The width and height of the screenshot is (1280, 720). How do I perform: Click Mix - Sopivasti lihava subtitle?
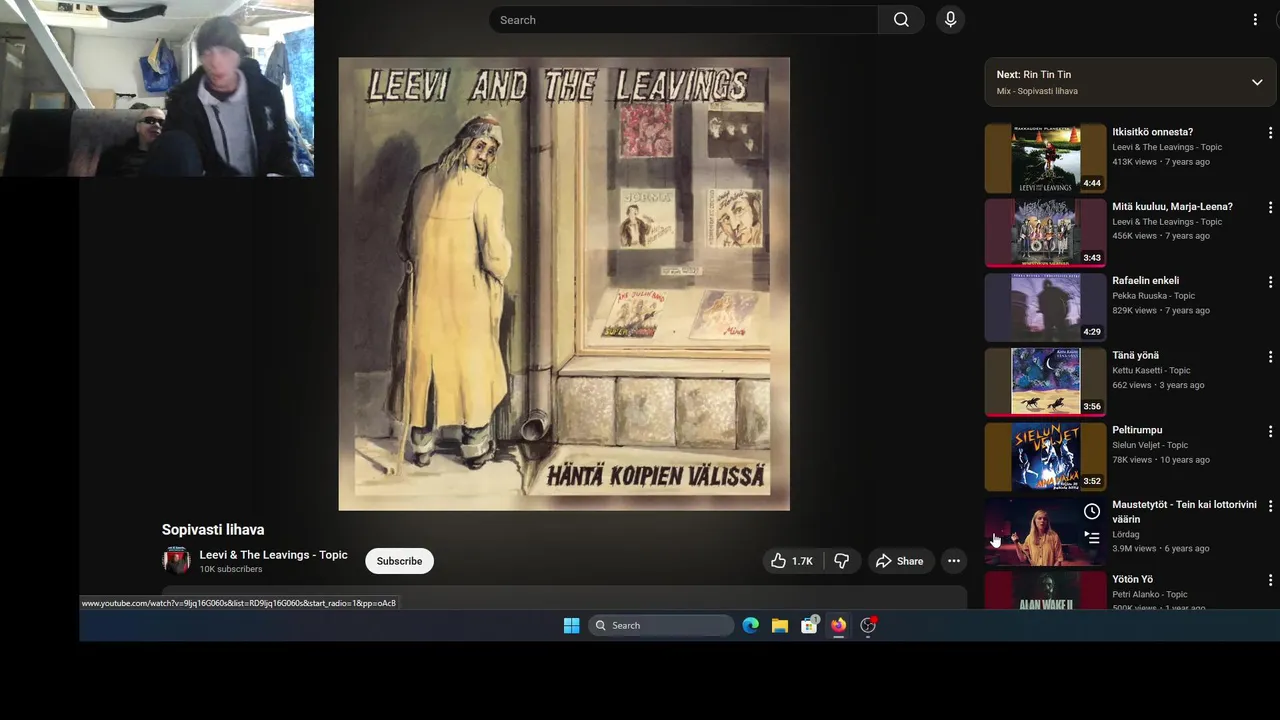point(1037,91)
